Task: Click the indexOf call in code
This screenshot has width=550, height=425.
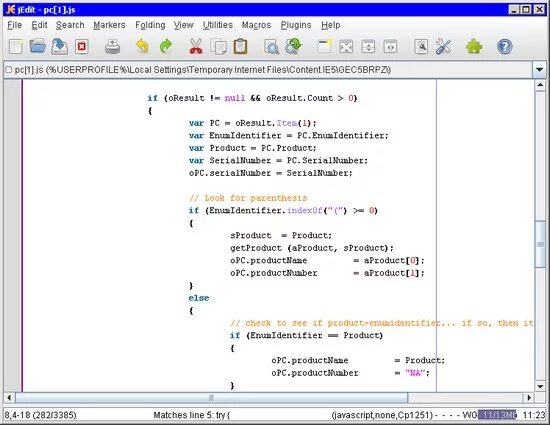Action: click(305, 210)
